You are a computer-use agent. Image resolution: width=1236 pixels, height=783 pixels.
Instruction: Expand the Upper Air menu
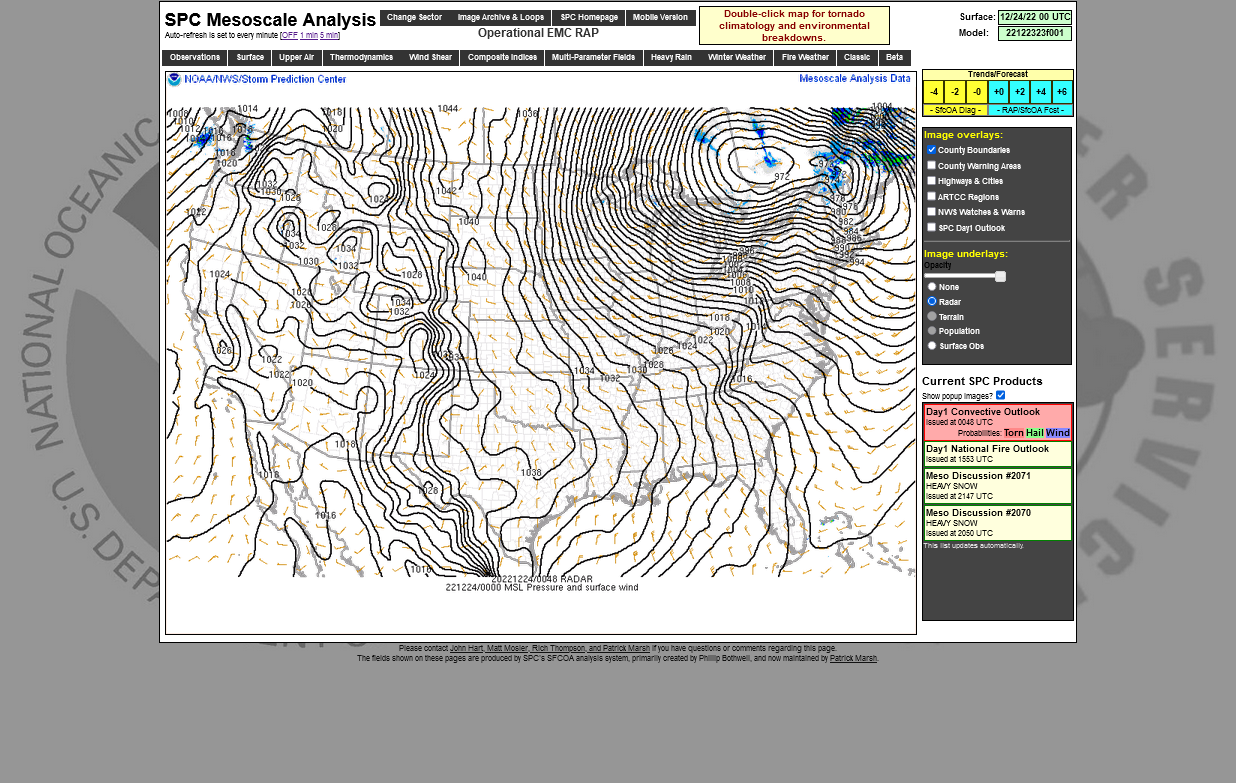point(296,58)
